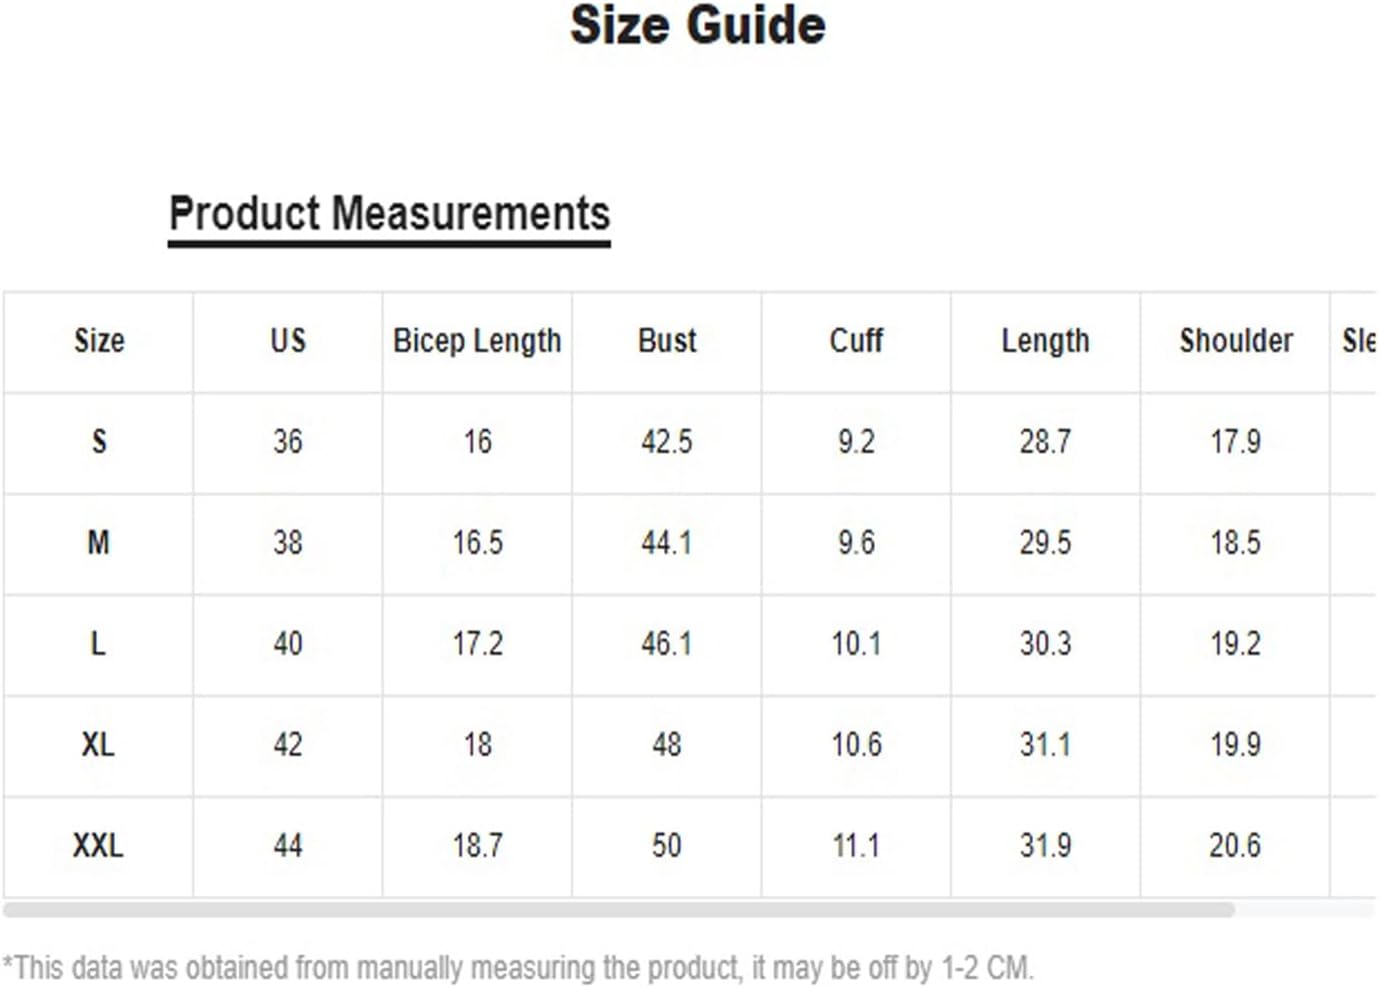Screen dimensions: 1379x987
Task: Select the XXL size row label
Action: [x=99, y=846]
